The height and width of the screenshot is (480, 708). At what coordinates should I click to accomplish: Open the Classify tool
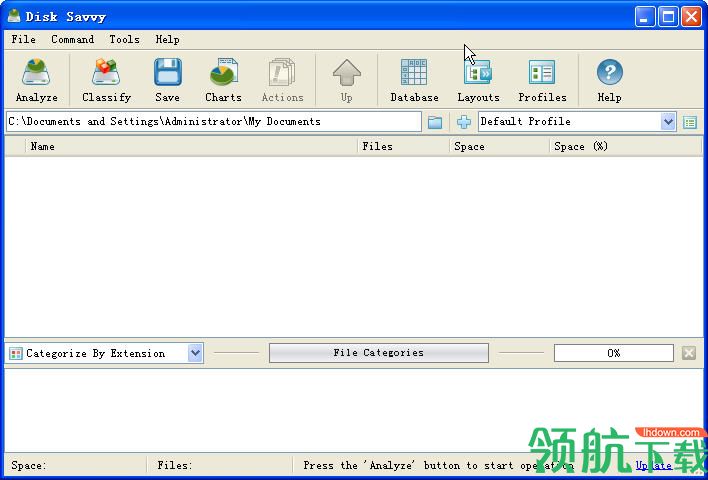click(x=106, y=80)
